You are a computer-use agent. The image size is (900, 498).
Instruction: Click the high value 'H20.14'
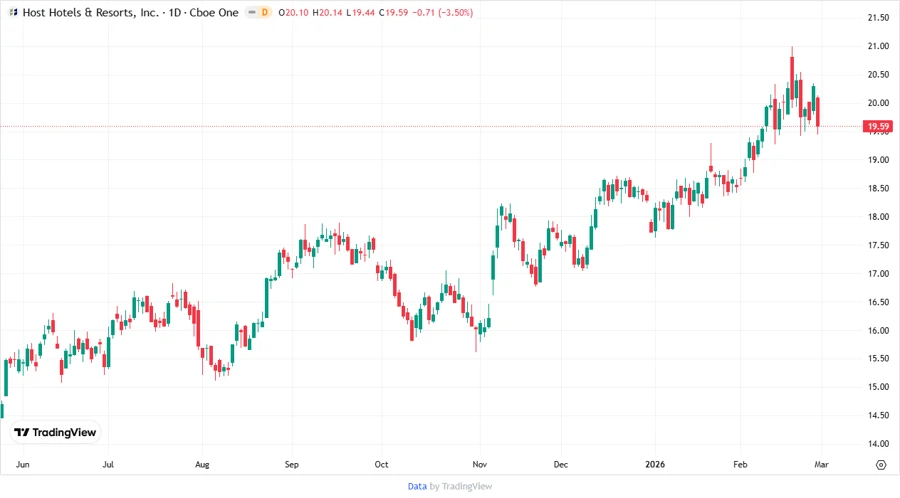click(x=327, y=12)
